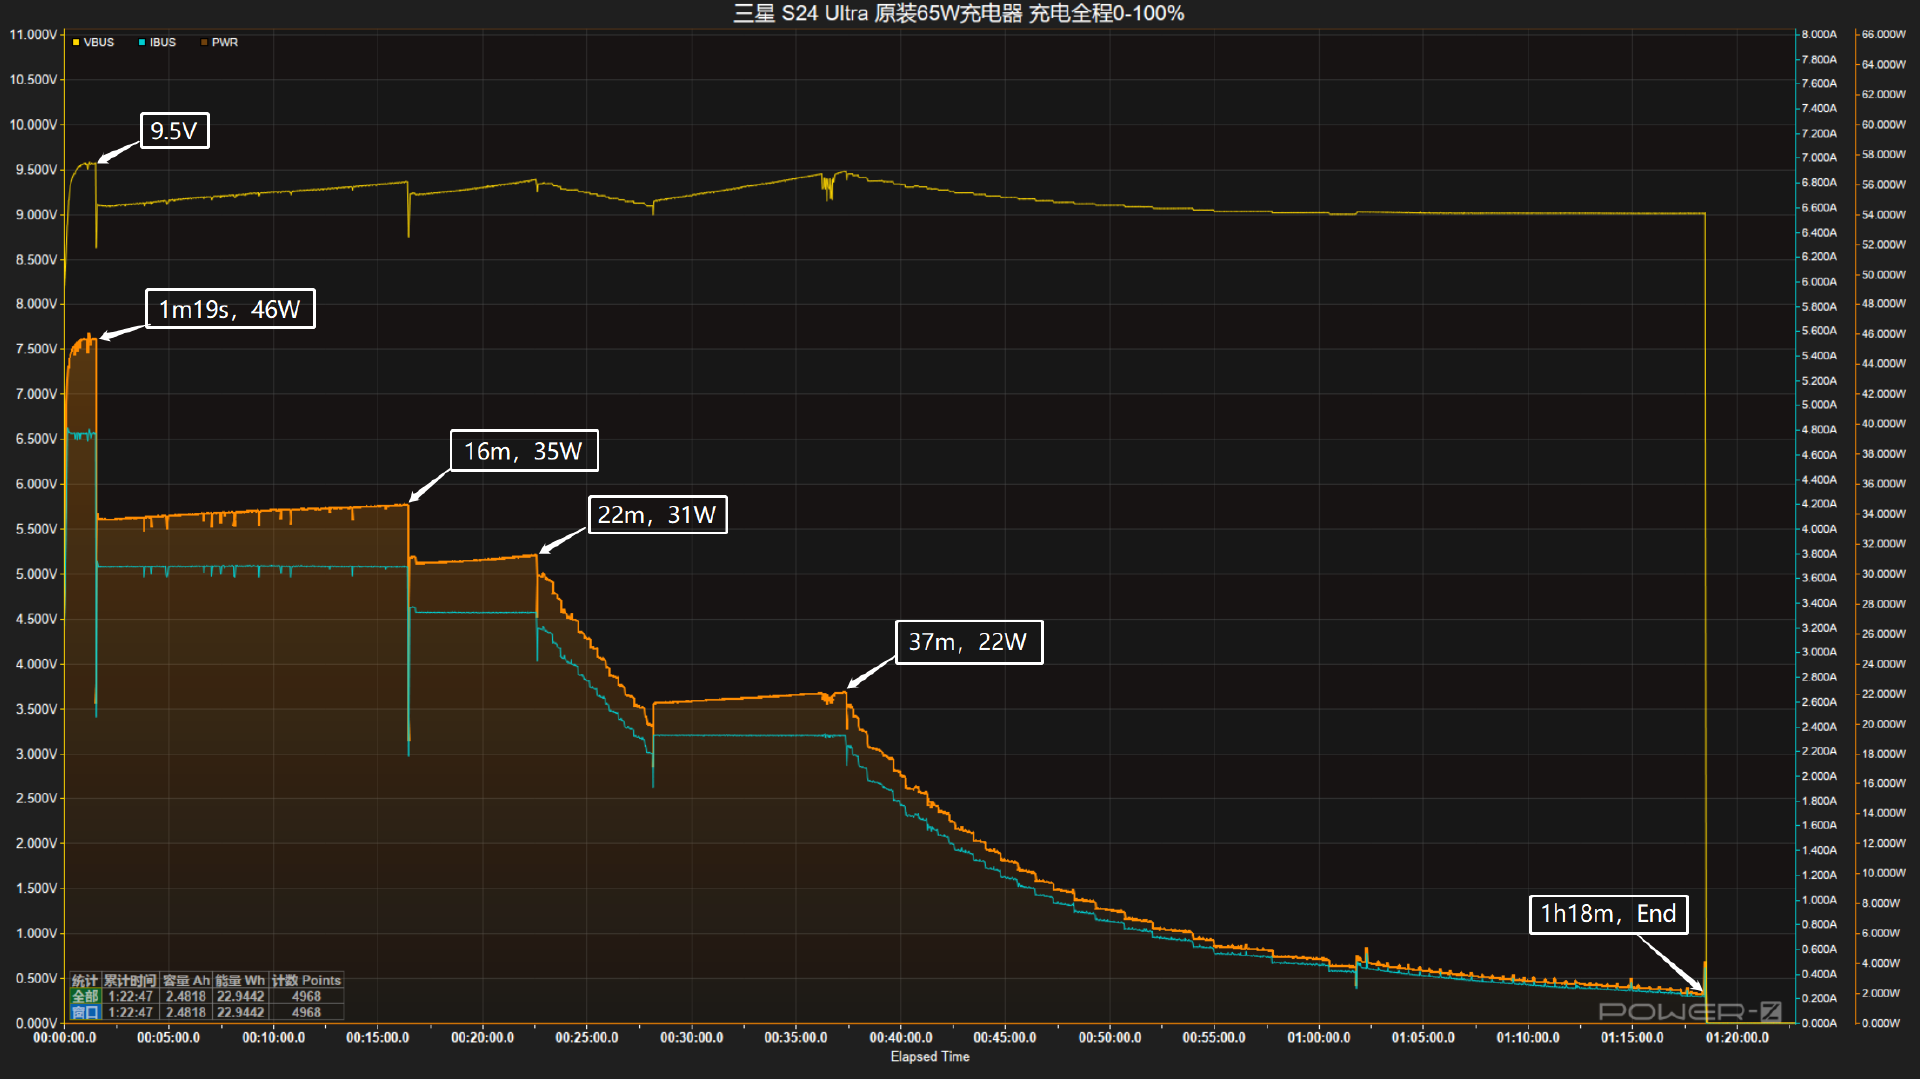Click the 9.000V voltage axis label
Screen dimensions: 1920x1080
[x=36, y=215]
